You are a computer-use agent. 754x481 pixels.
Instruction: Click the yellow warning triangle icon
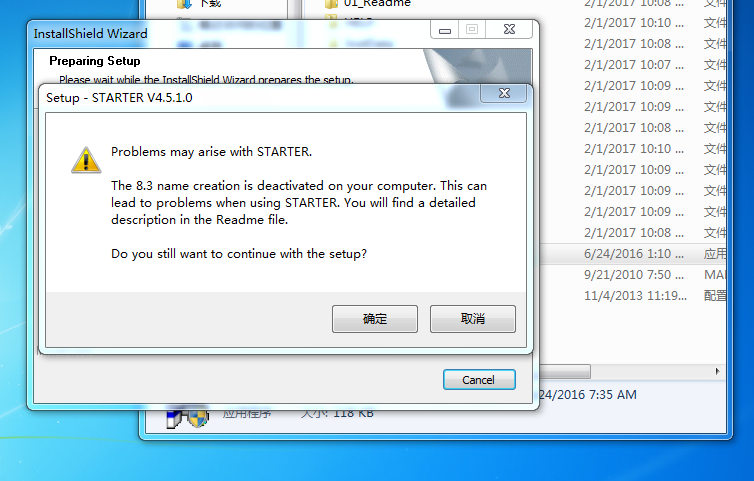(86, 160)
